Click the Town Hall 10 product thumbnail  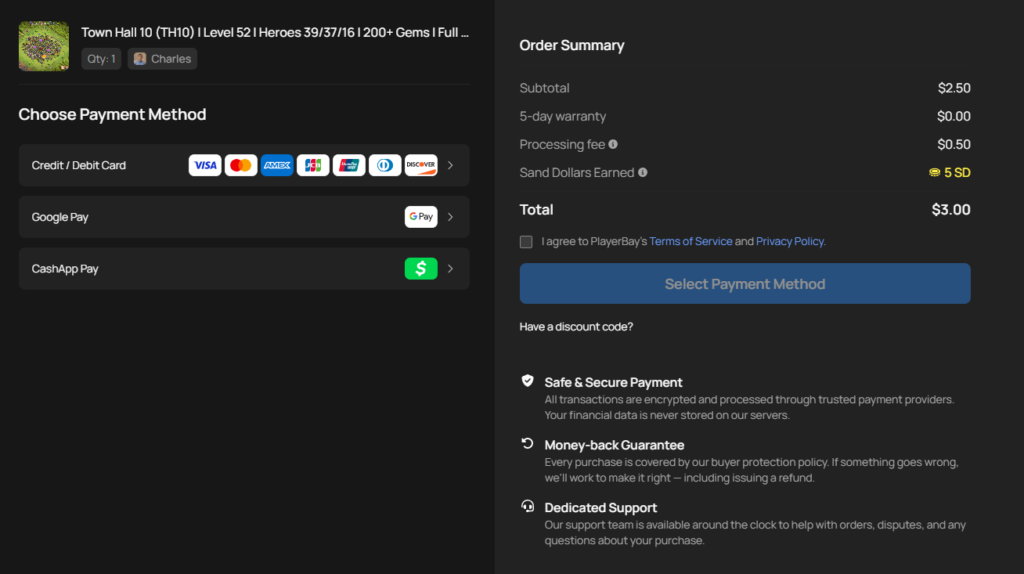coord(44,46)
